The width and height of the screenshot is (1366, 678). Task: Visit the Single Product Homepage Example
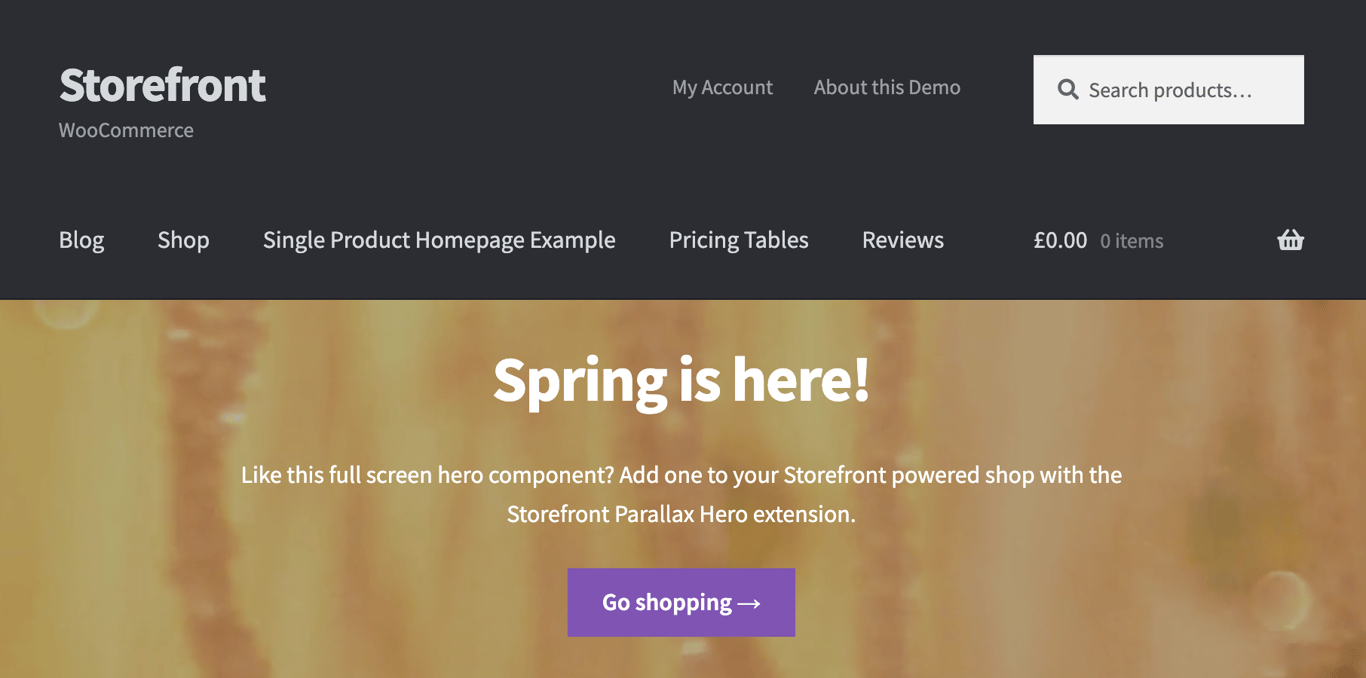[438, 240]
